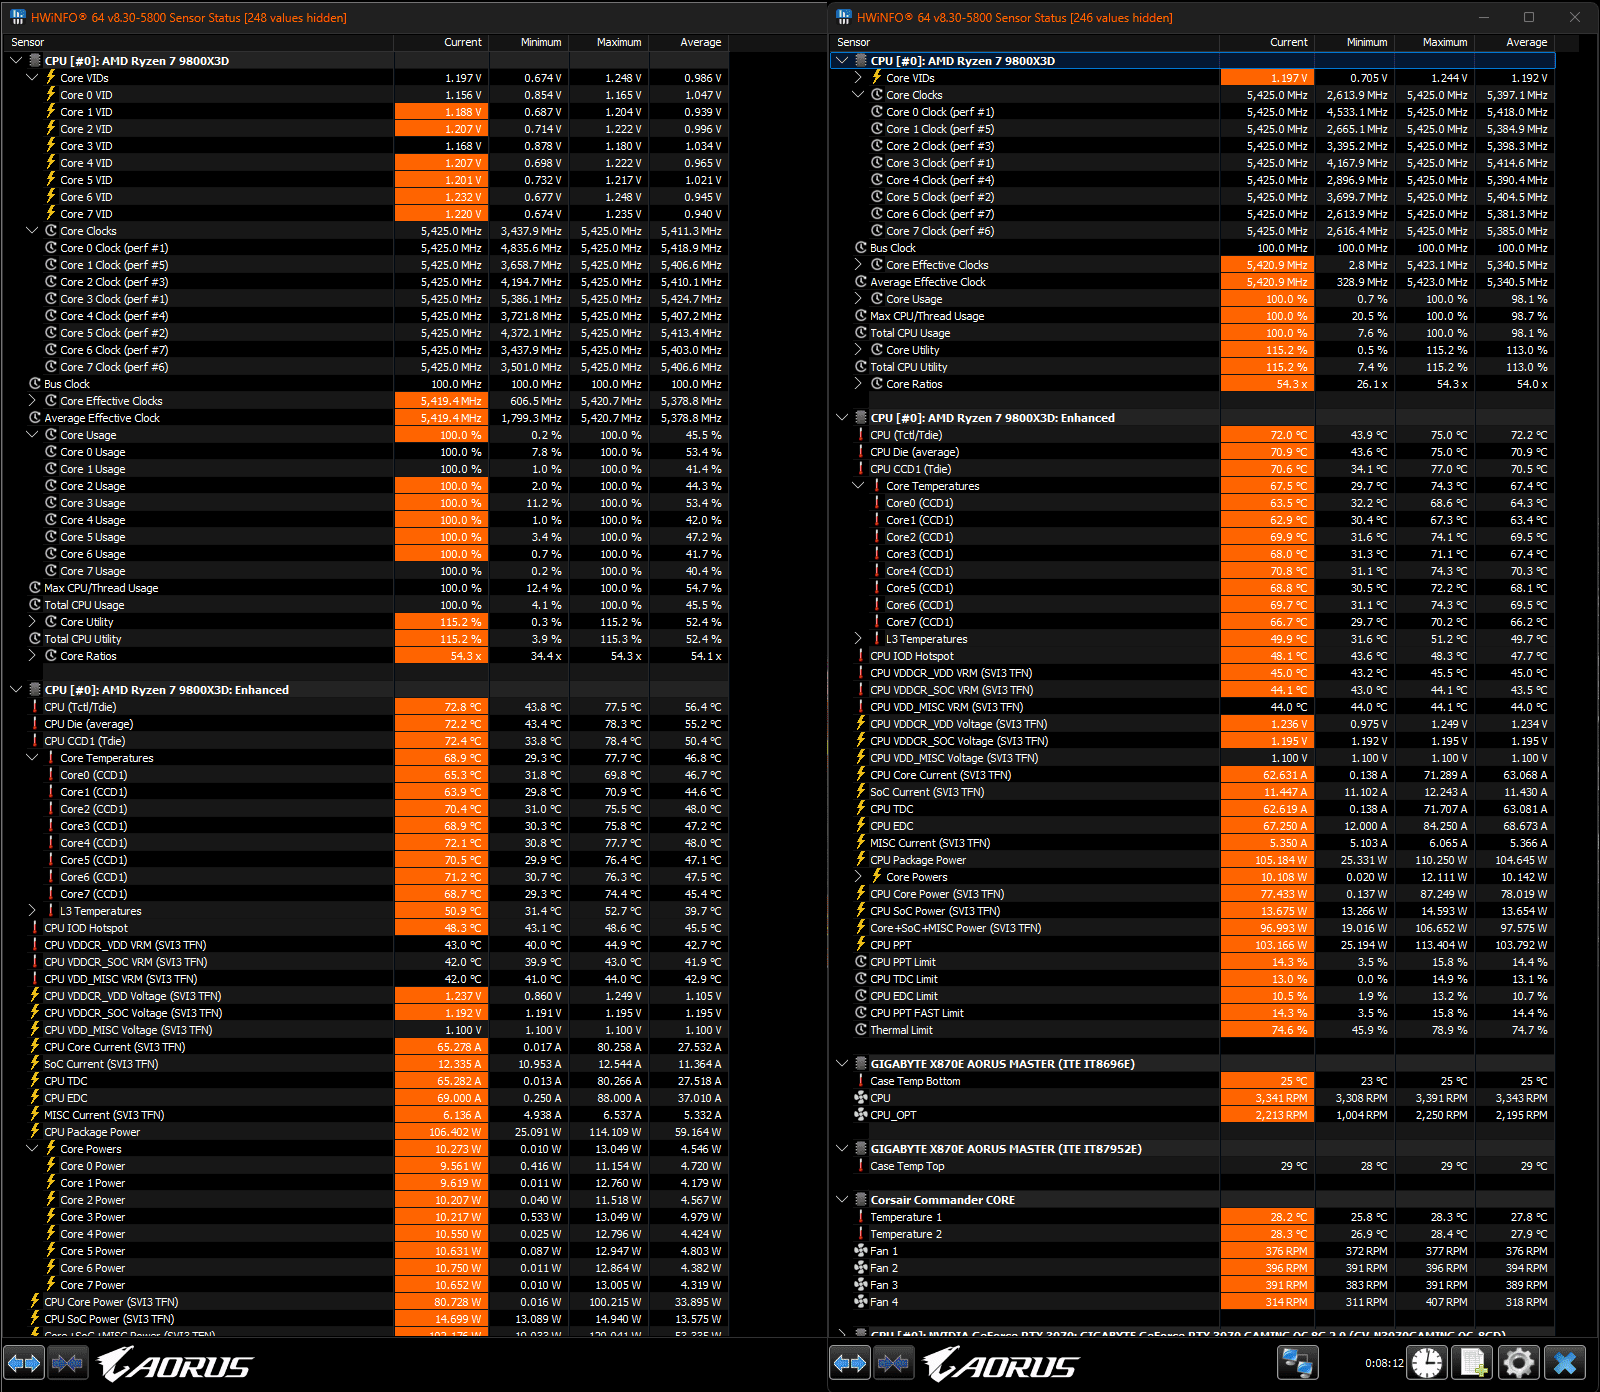Click the Sensor column header in right window

click(x=1026, y=42)
